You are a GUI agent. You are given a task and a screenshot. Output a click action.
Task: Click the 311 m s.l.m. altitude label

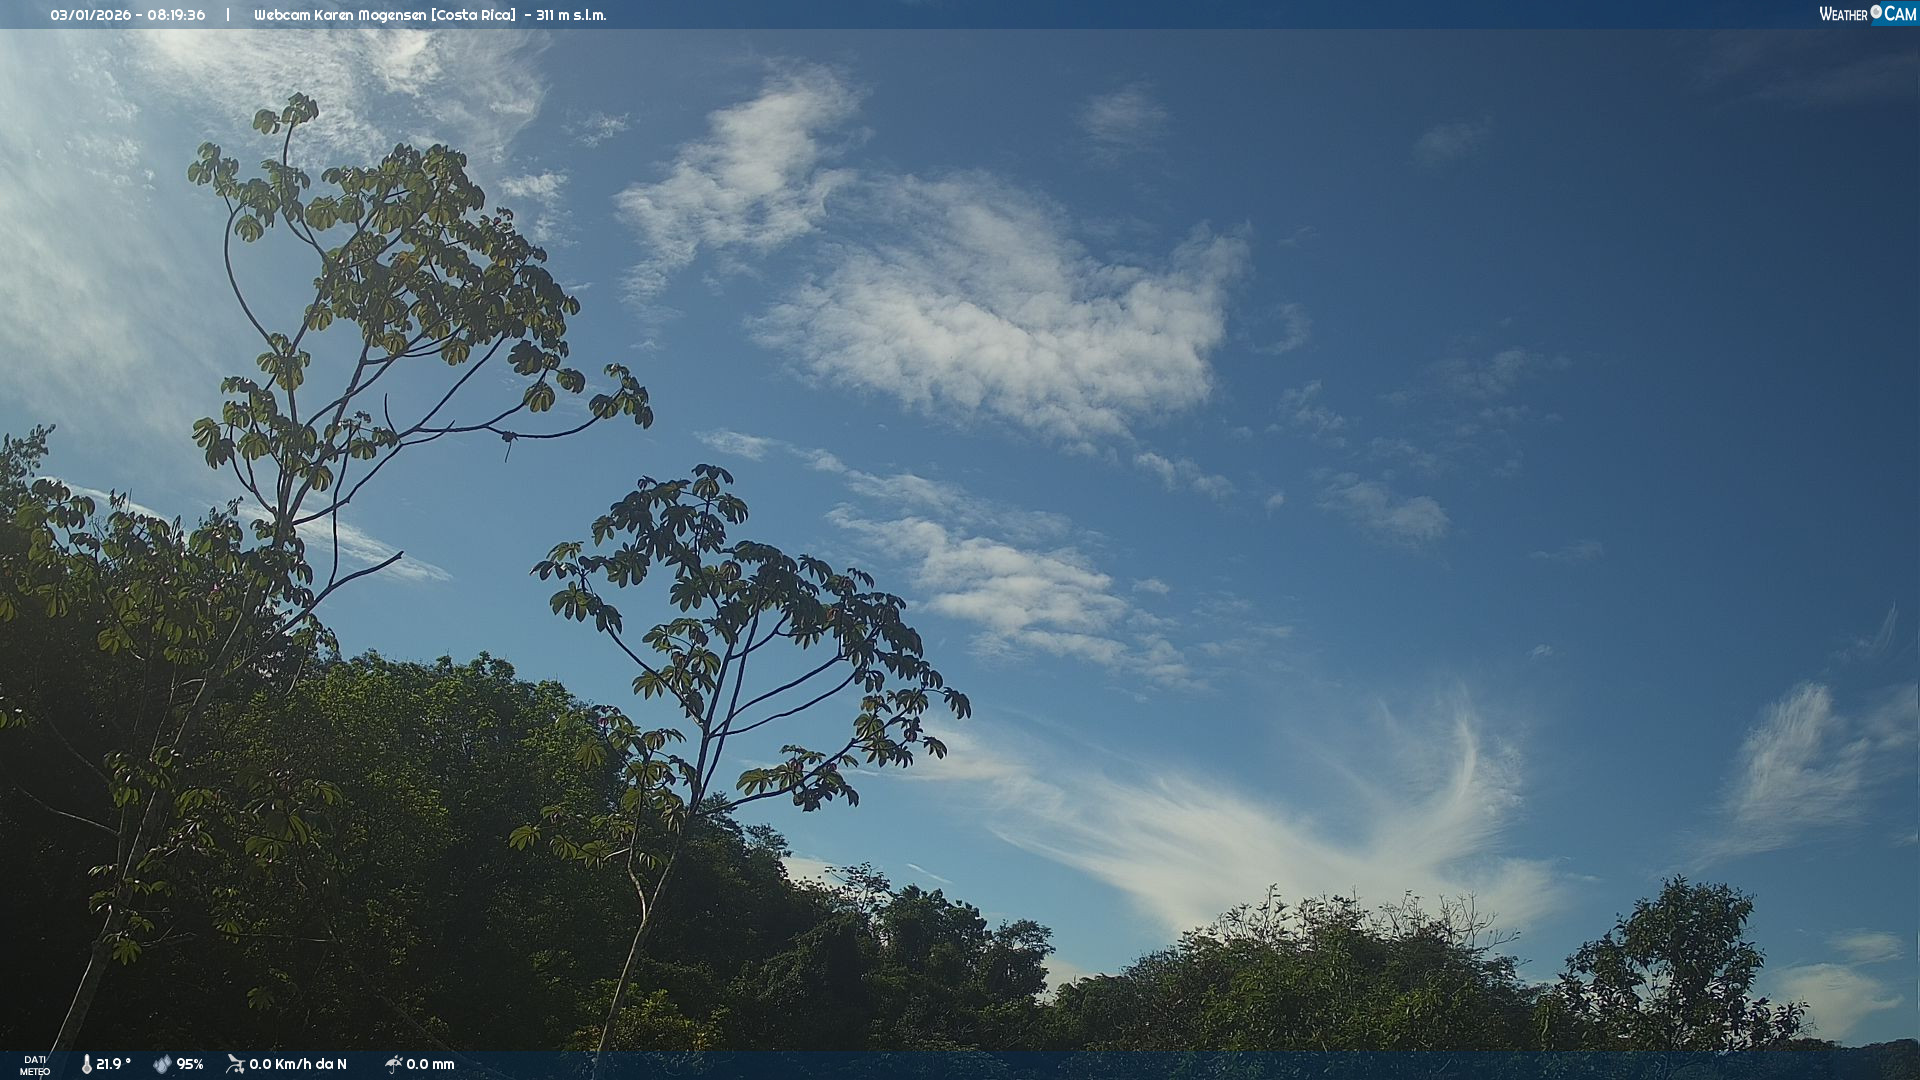pyautogui.click(x=571, y=15)
